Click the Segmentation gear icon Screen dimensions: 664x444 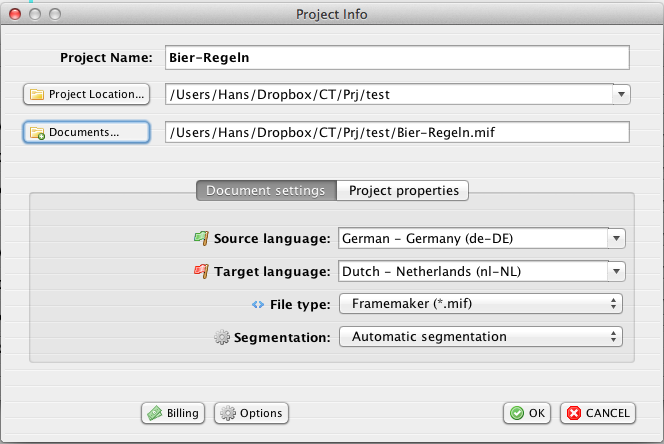[222, 337]
